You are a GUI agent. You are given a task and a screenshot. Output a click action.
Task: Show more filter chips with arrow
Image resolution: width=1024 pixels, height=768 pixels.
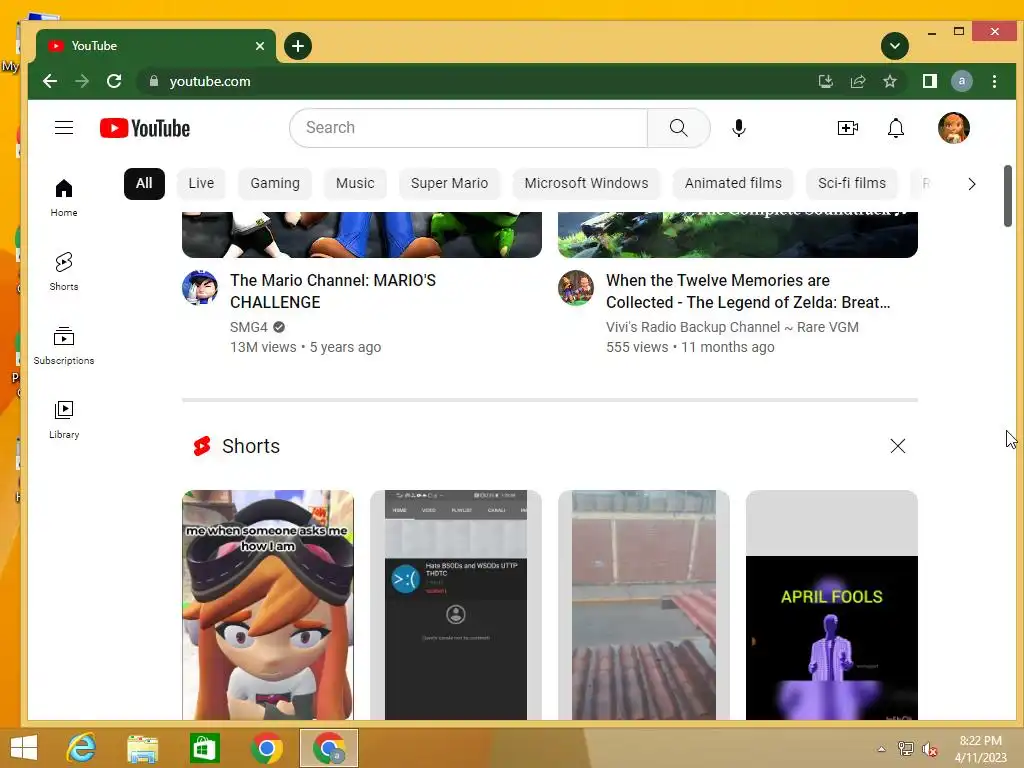971,184
